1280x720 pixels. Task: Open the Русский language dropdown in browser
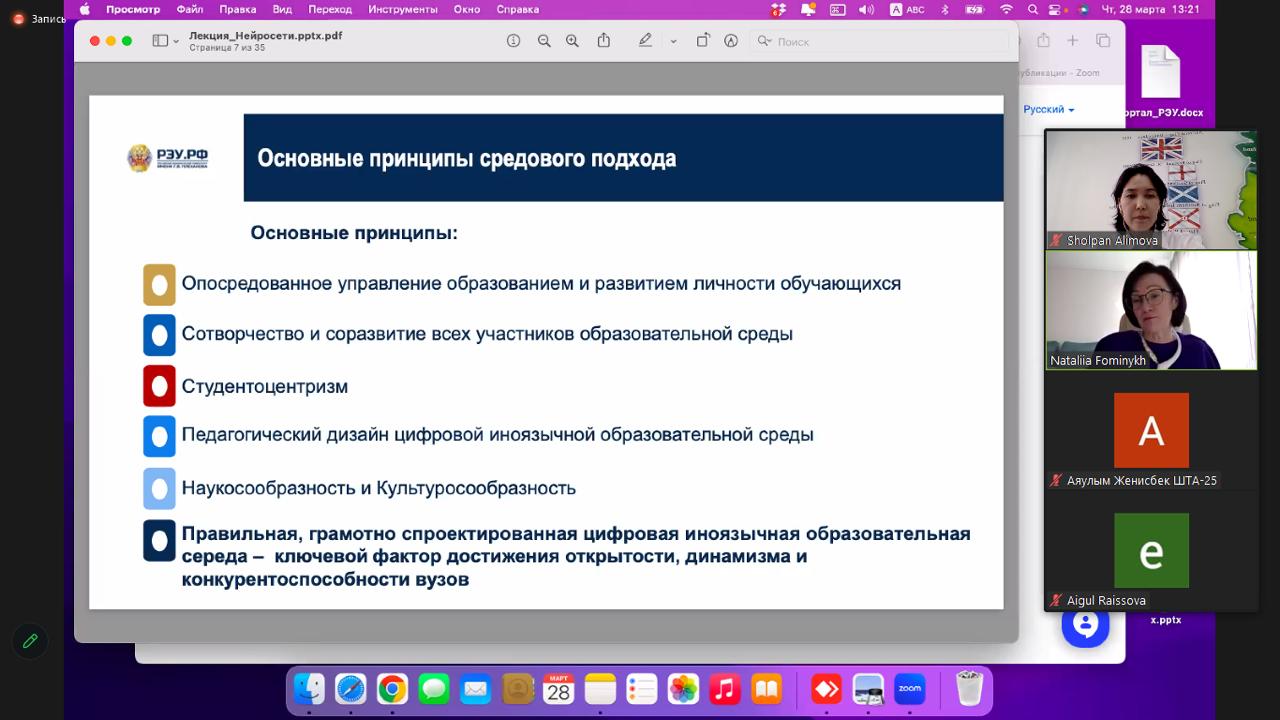1048,109
